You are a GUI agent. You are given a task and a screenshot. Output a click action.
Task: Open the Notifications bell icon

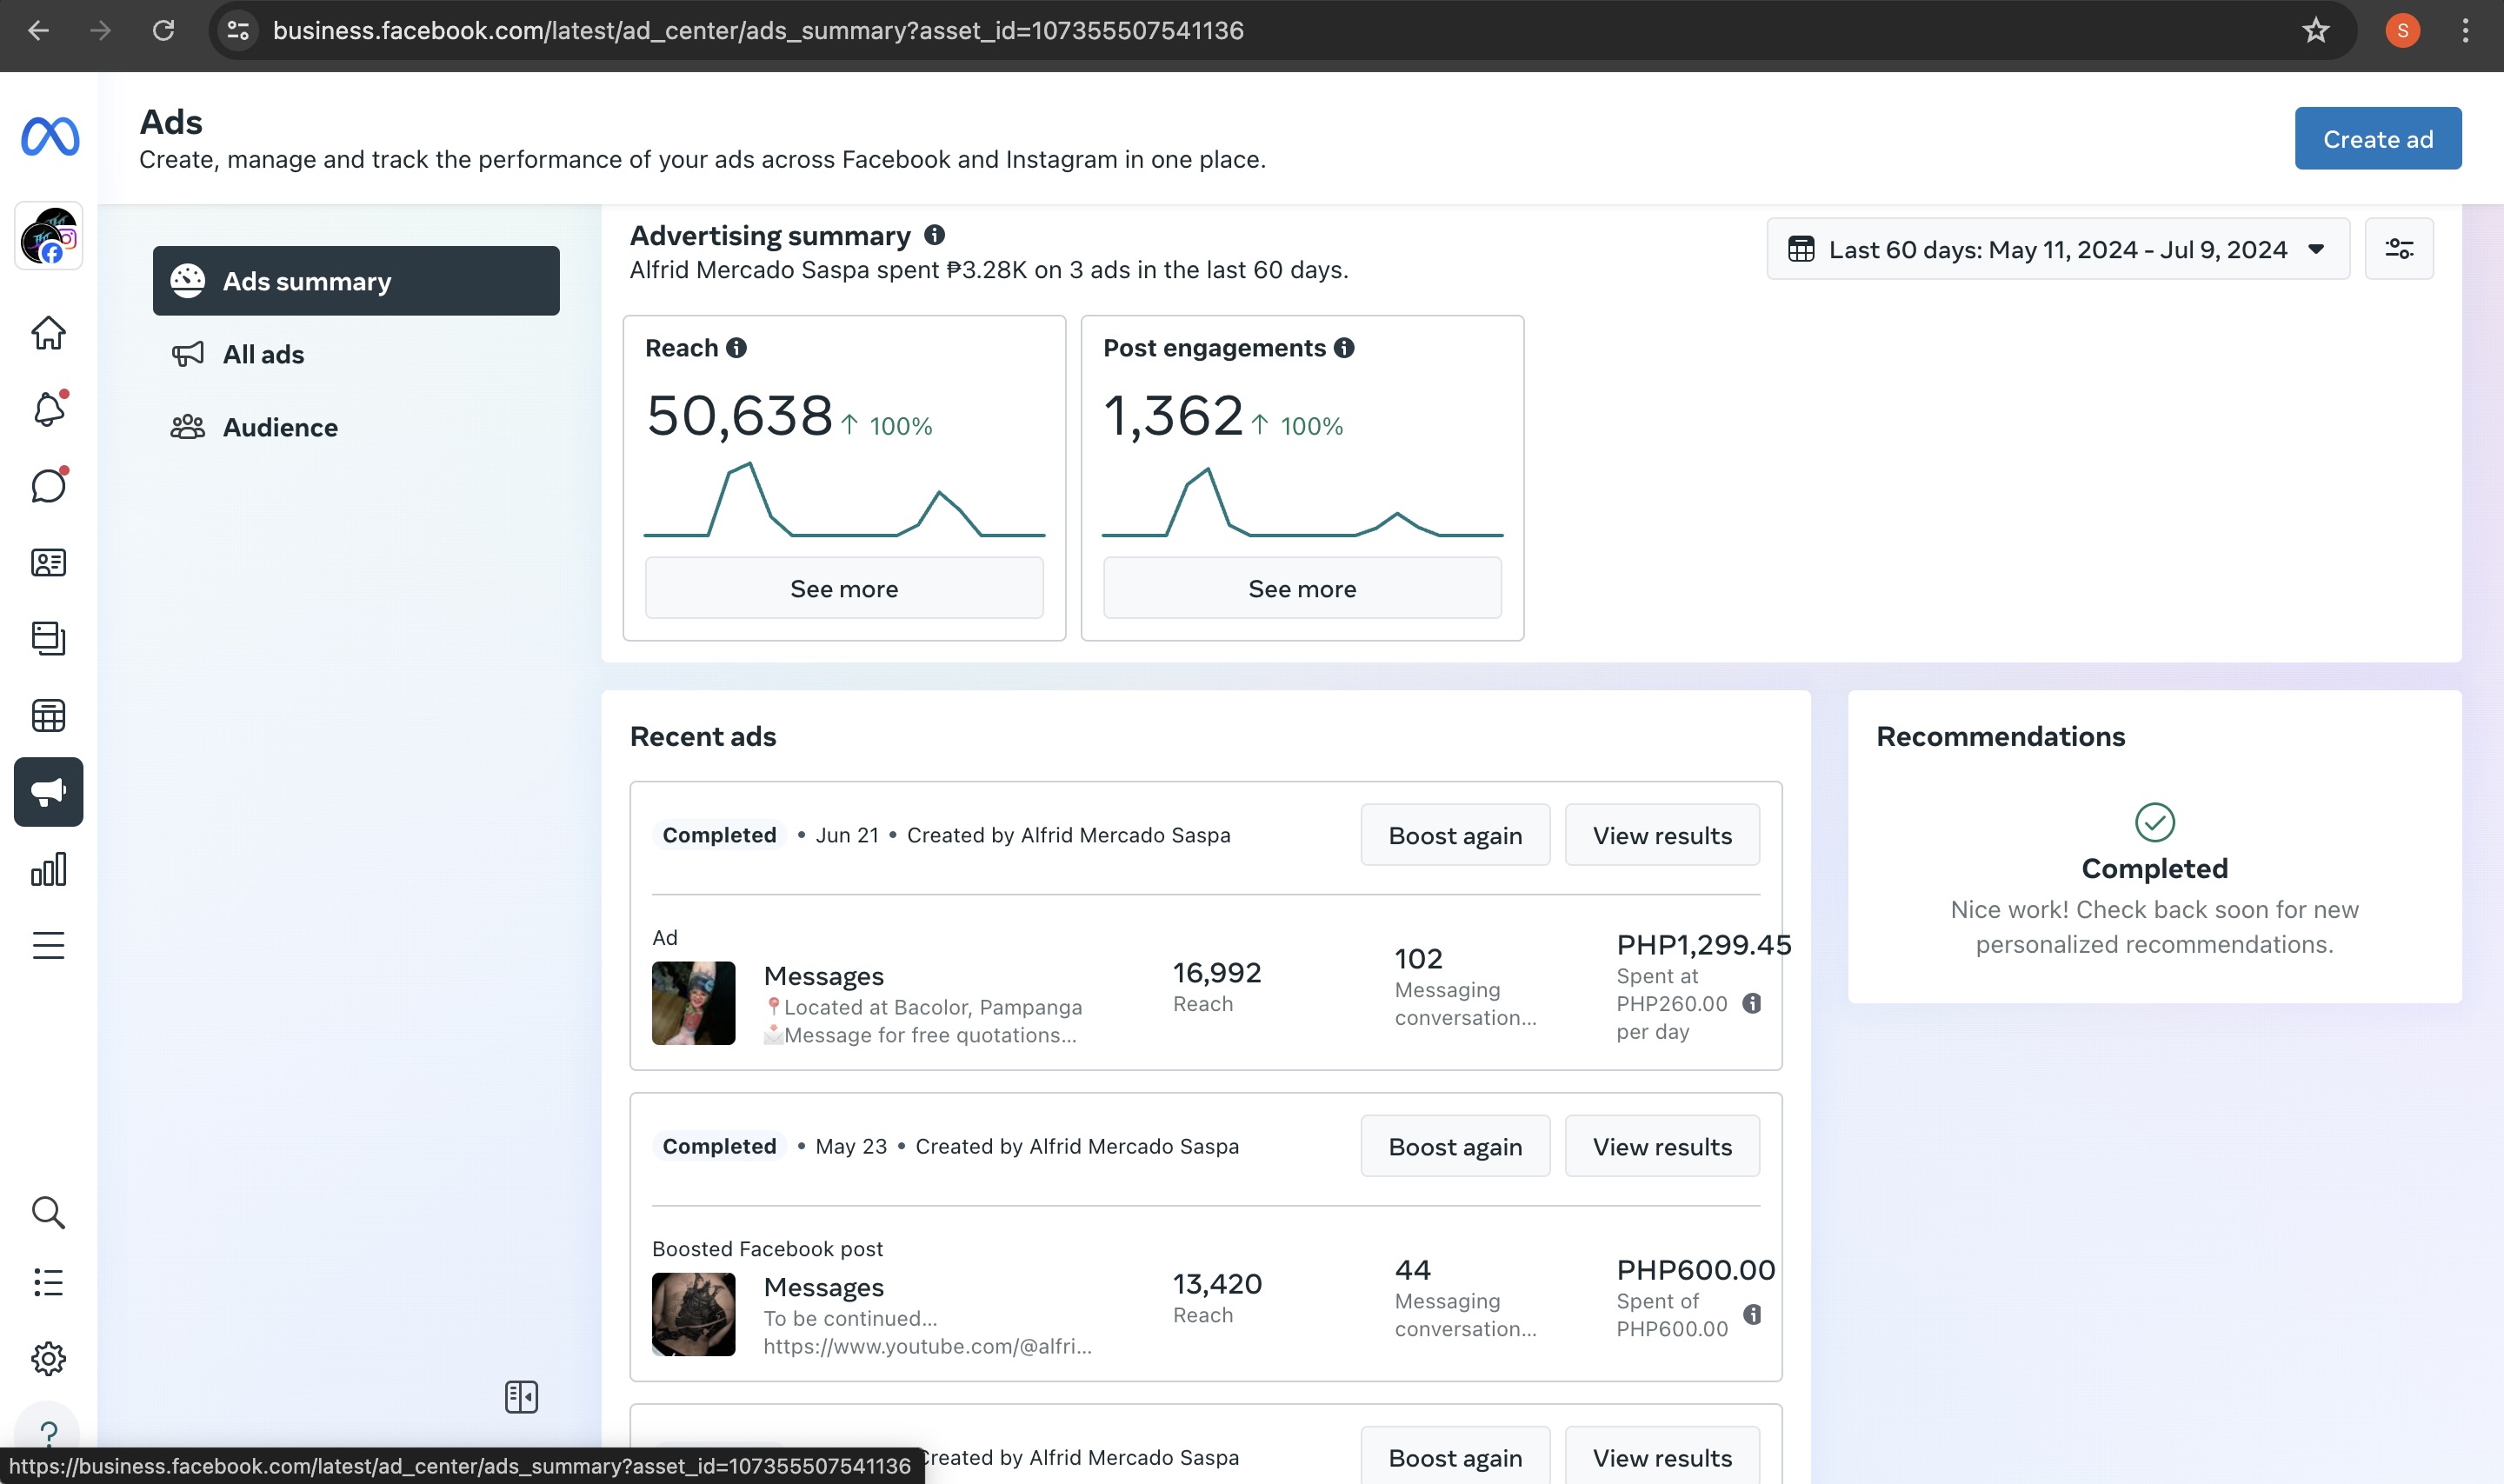point(48,409)
